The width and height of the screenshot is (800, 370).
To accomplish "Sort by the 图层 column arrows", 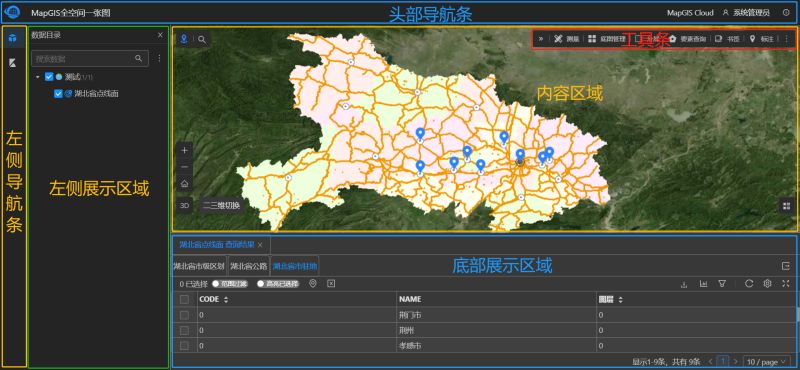I will pos(620,300).
